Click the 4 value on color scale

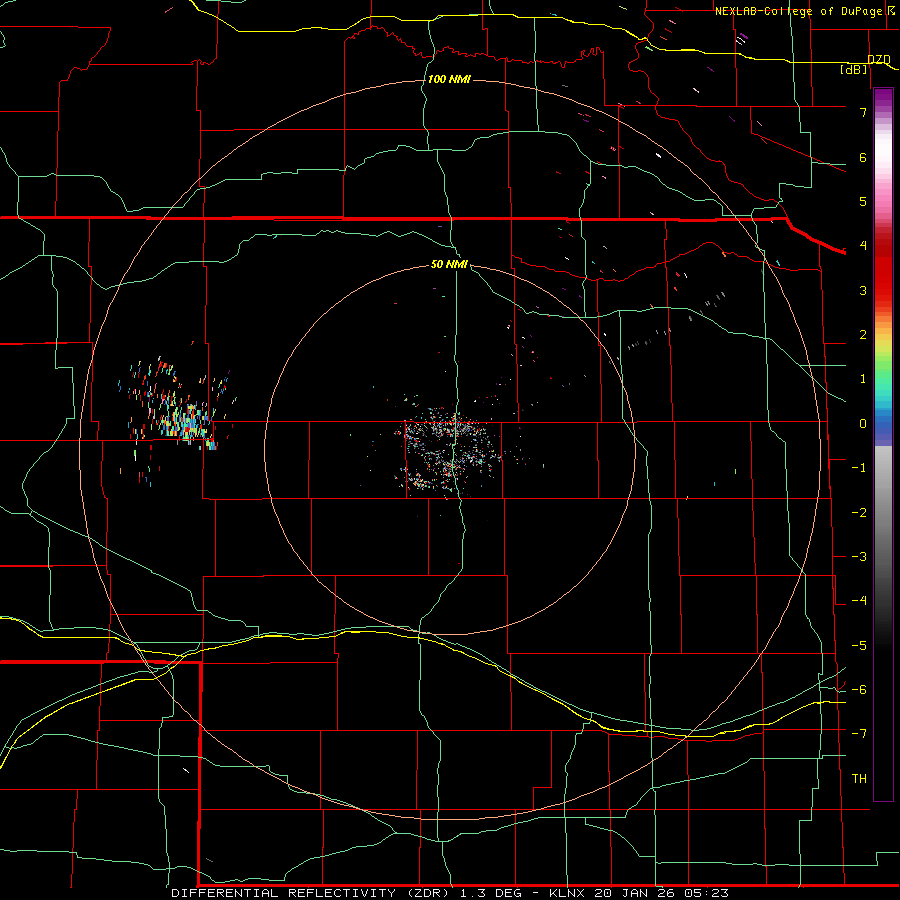click(x=863, y=246)
